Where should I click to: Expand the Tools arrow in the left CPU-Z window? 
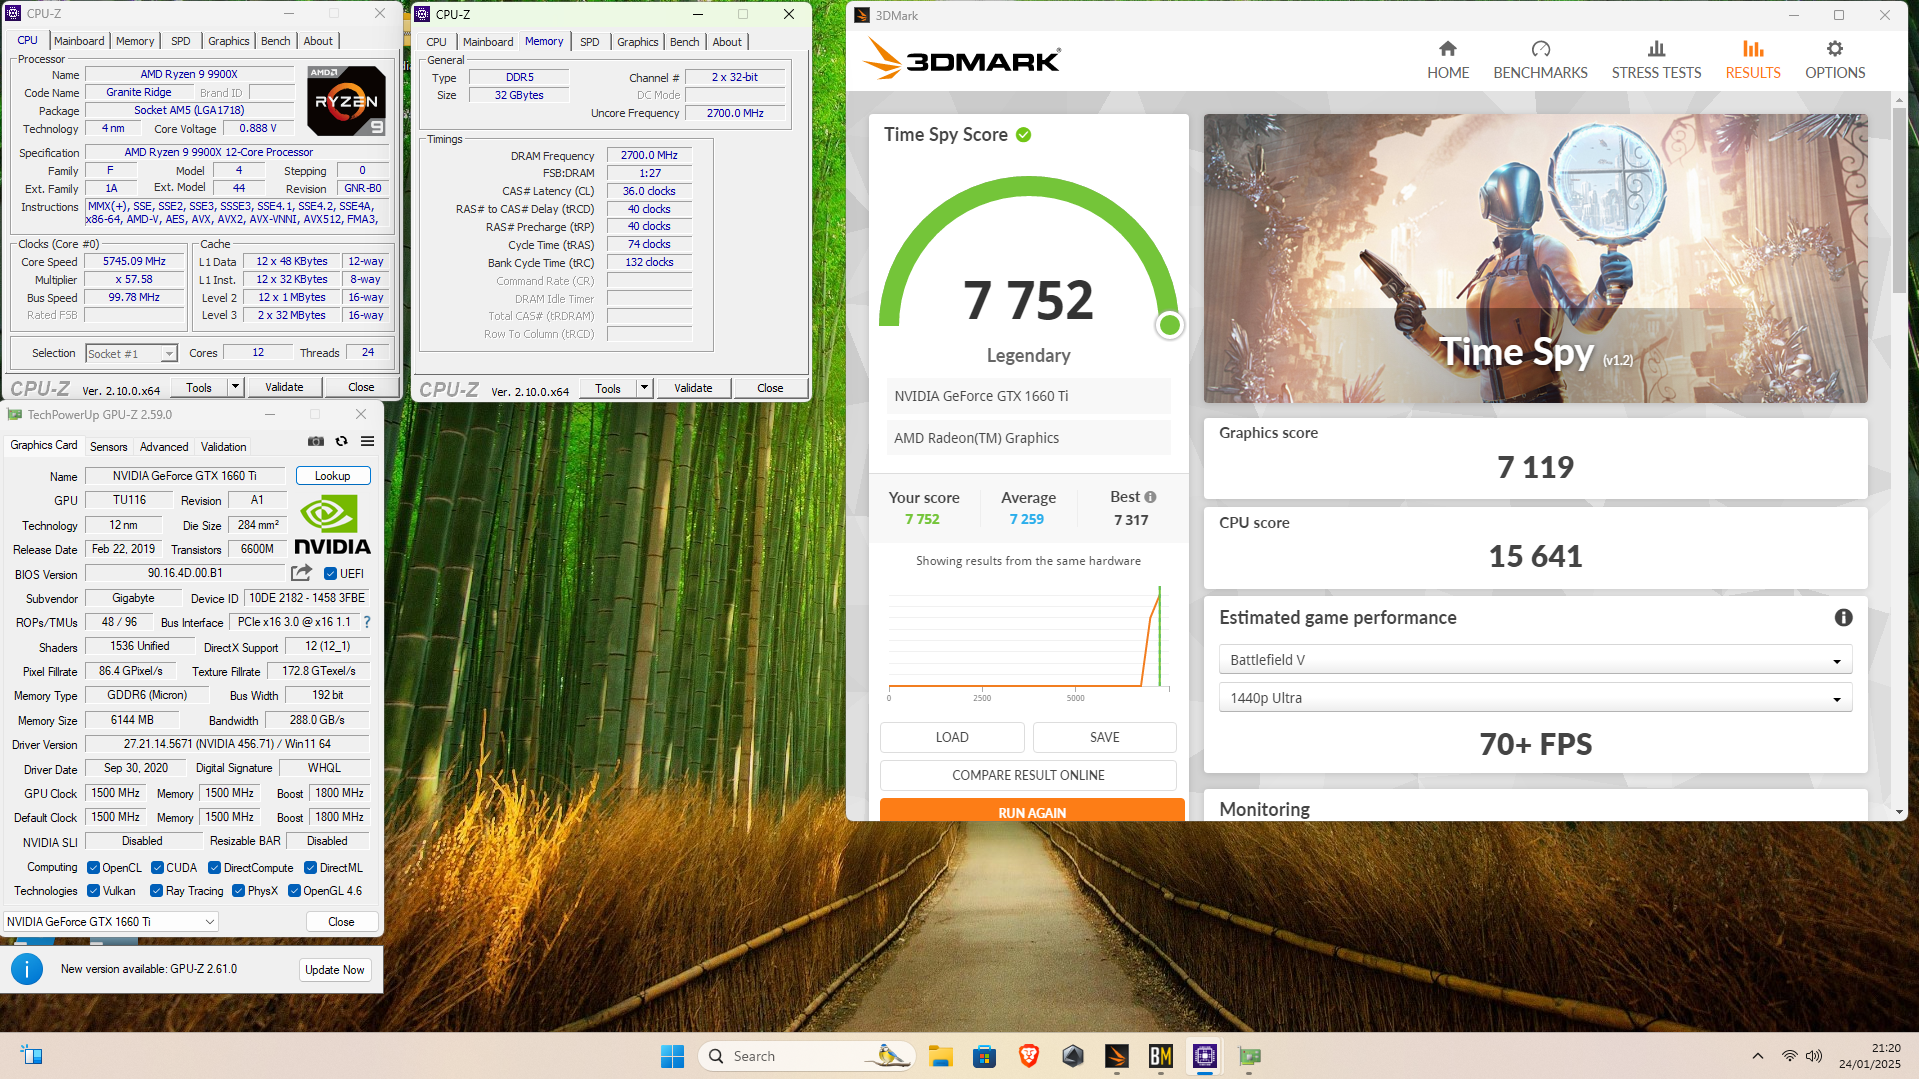(x=235, y=387)
